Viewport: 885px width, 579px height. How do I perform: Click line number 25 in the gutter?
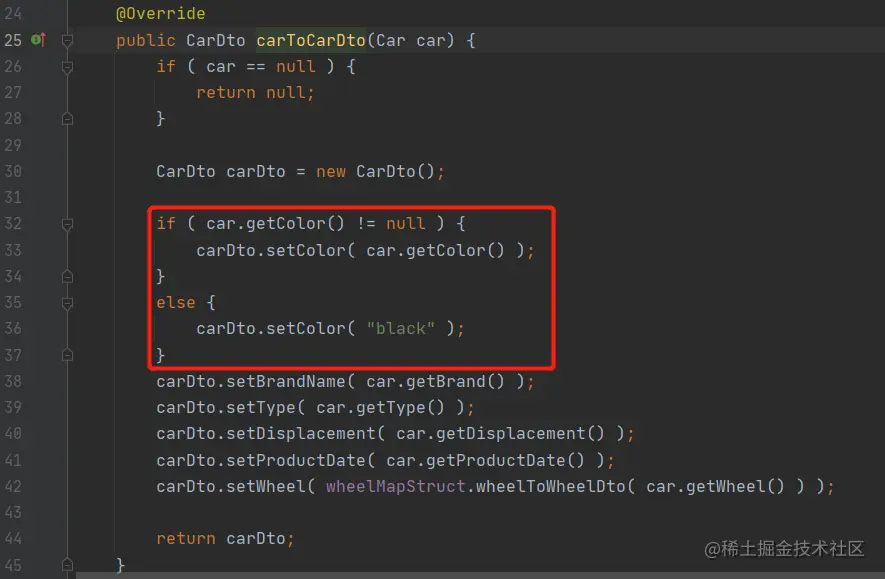coord(13,40)
